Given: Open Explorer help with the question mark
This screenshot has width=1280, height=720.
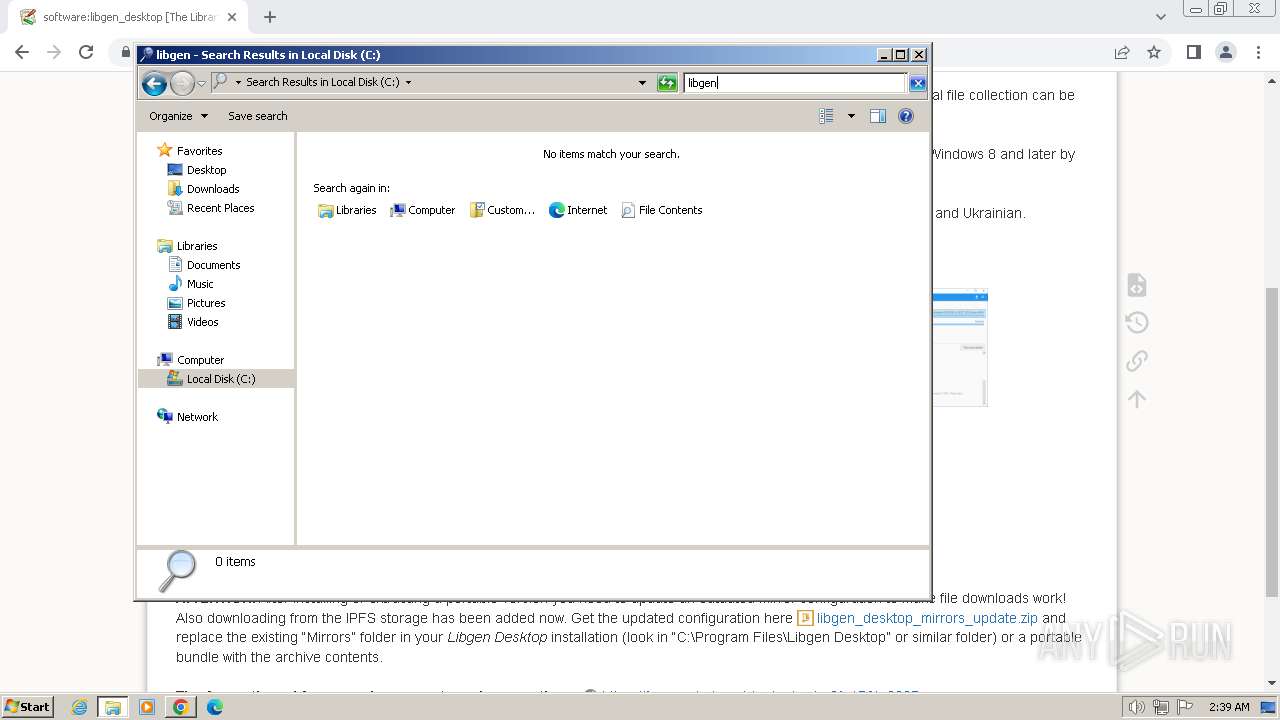Looking at the screenshot, I should click(x=906, y=116).
